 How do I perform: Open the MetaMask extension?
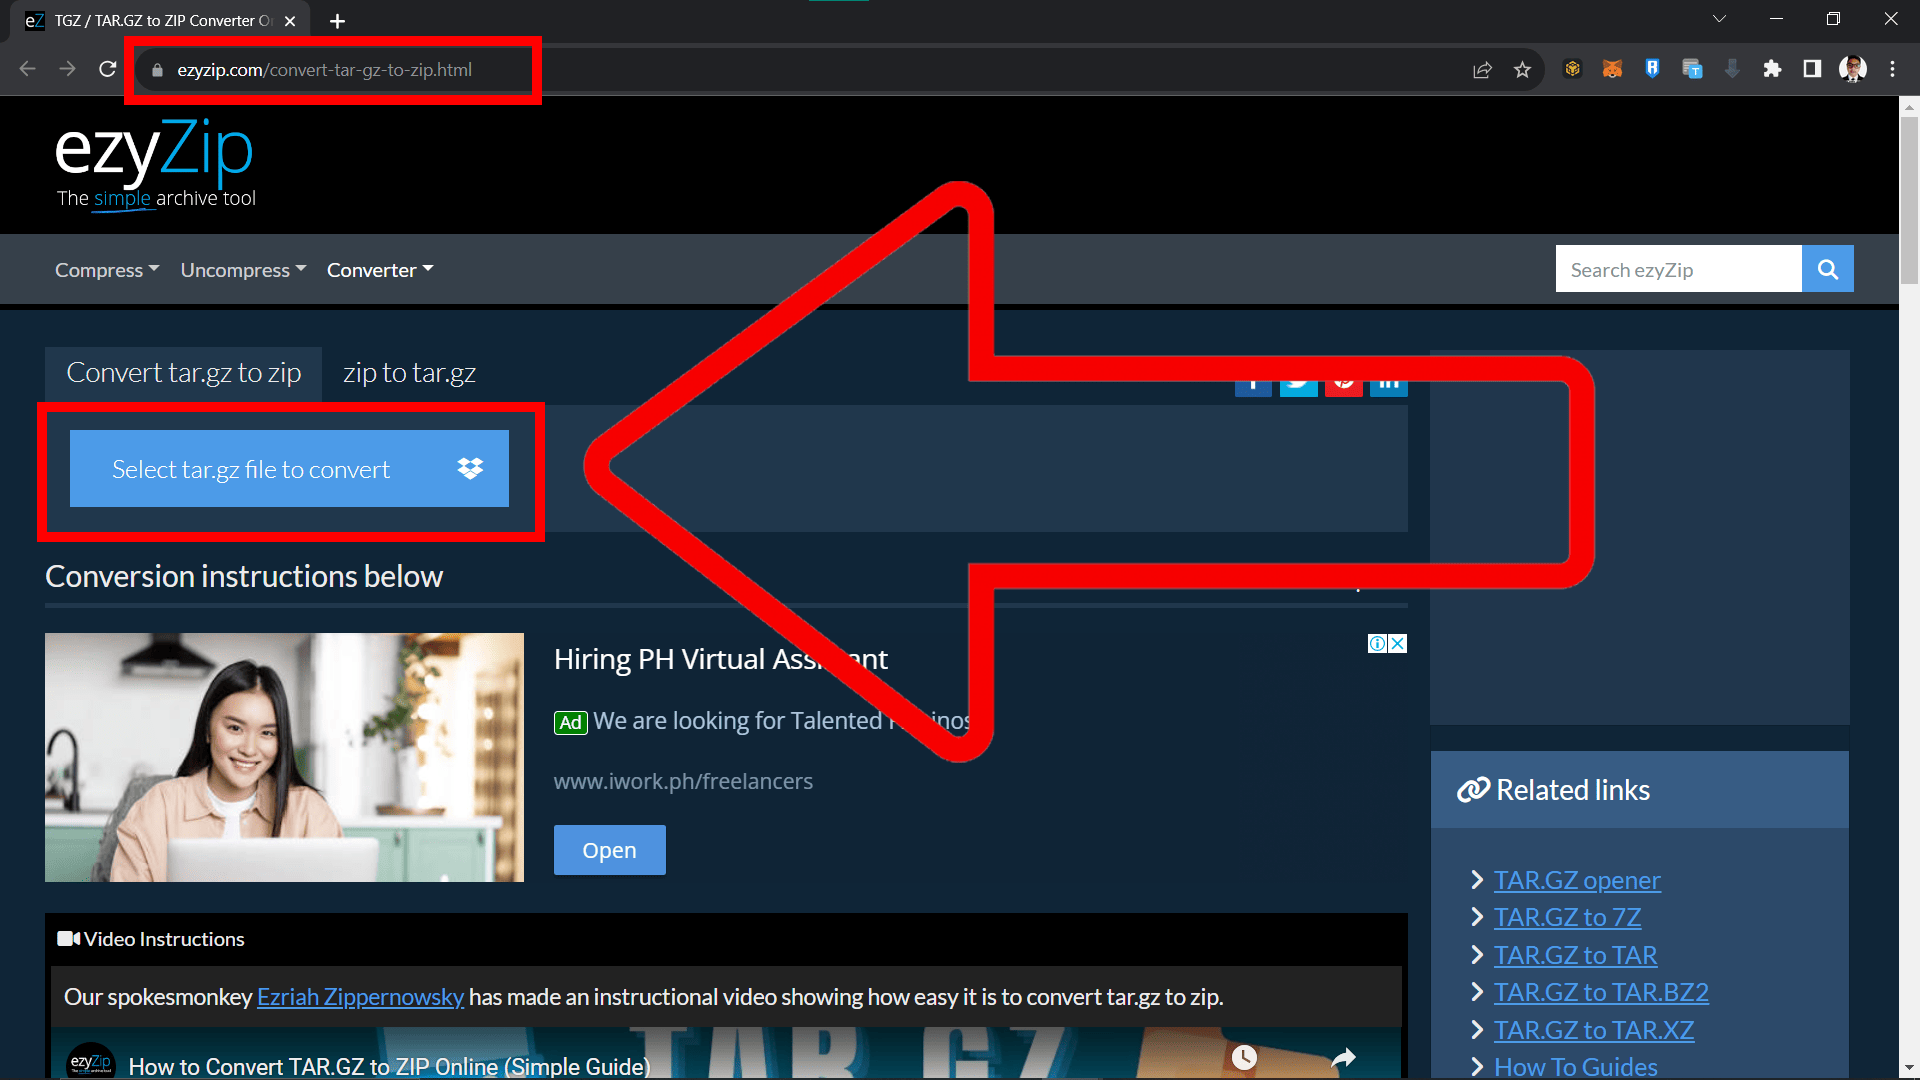click(1612, 69)
